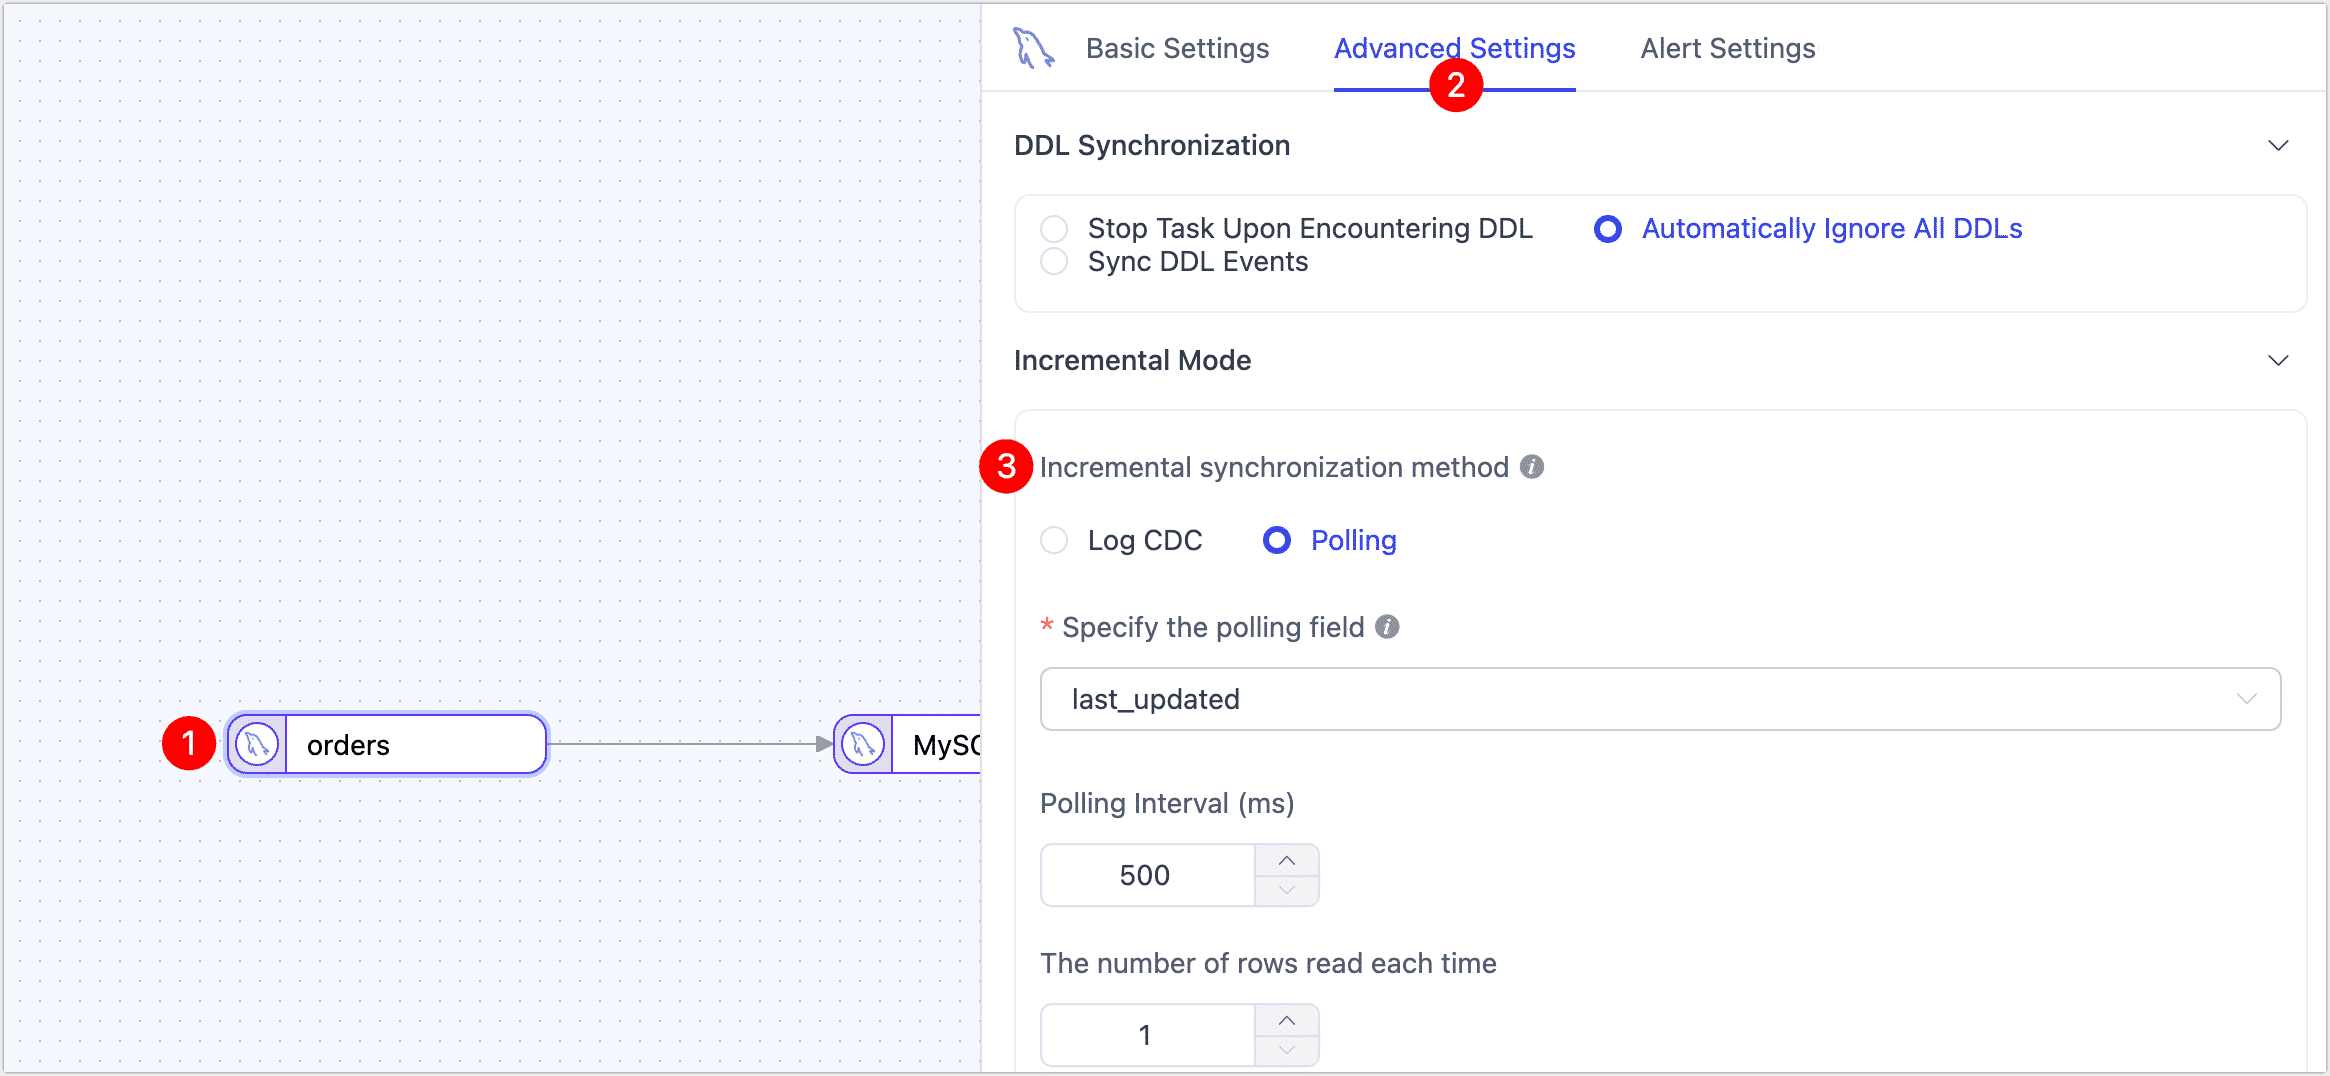2330x1076 pixels.
Task: Select Automatically Ignore All DDLs option
Action: tap(1608, 229)
